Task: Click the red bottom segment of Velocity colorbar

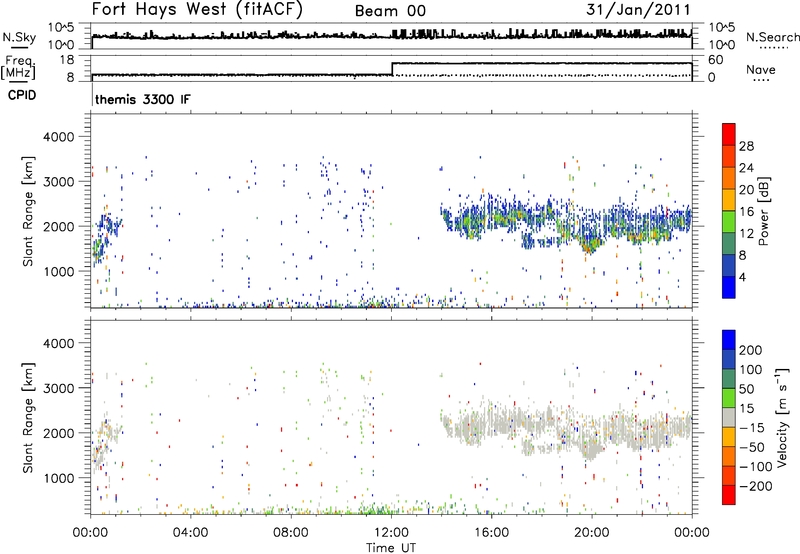Action: pyautogui.click(x=729, y=495)
